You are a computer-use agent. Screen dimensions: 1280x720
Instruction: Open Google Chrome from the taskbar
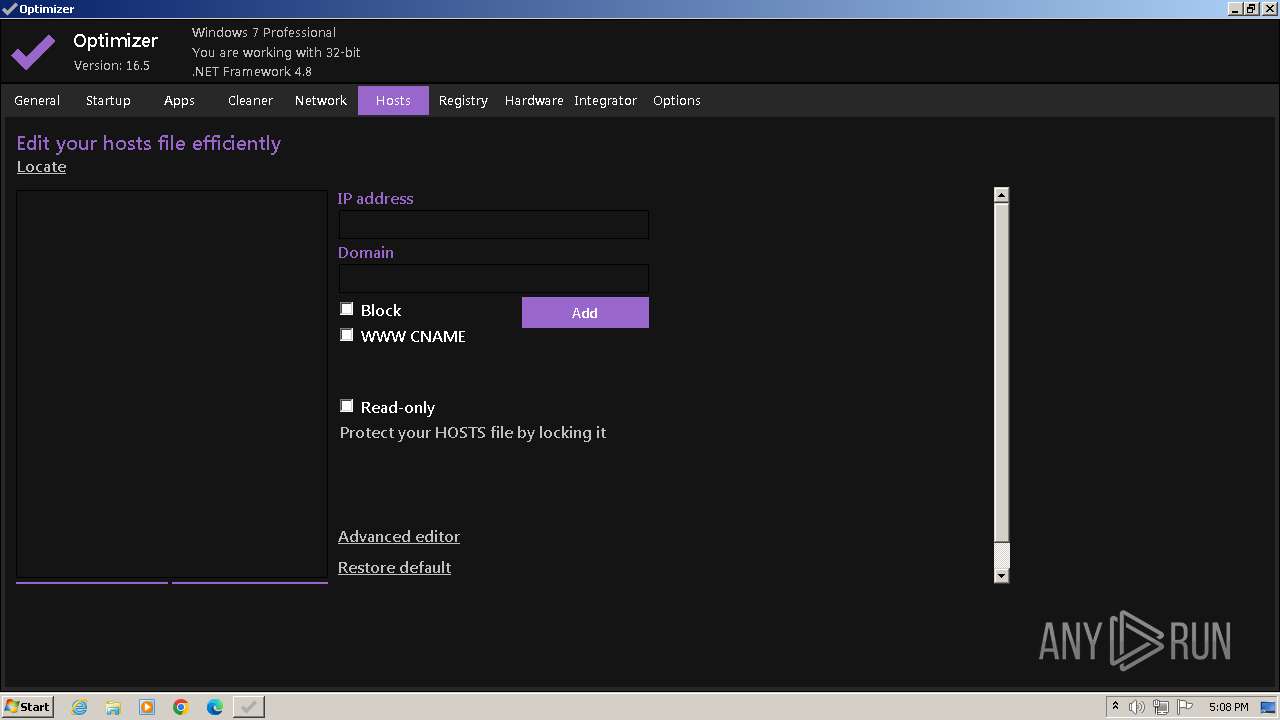181,707
